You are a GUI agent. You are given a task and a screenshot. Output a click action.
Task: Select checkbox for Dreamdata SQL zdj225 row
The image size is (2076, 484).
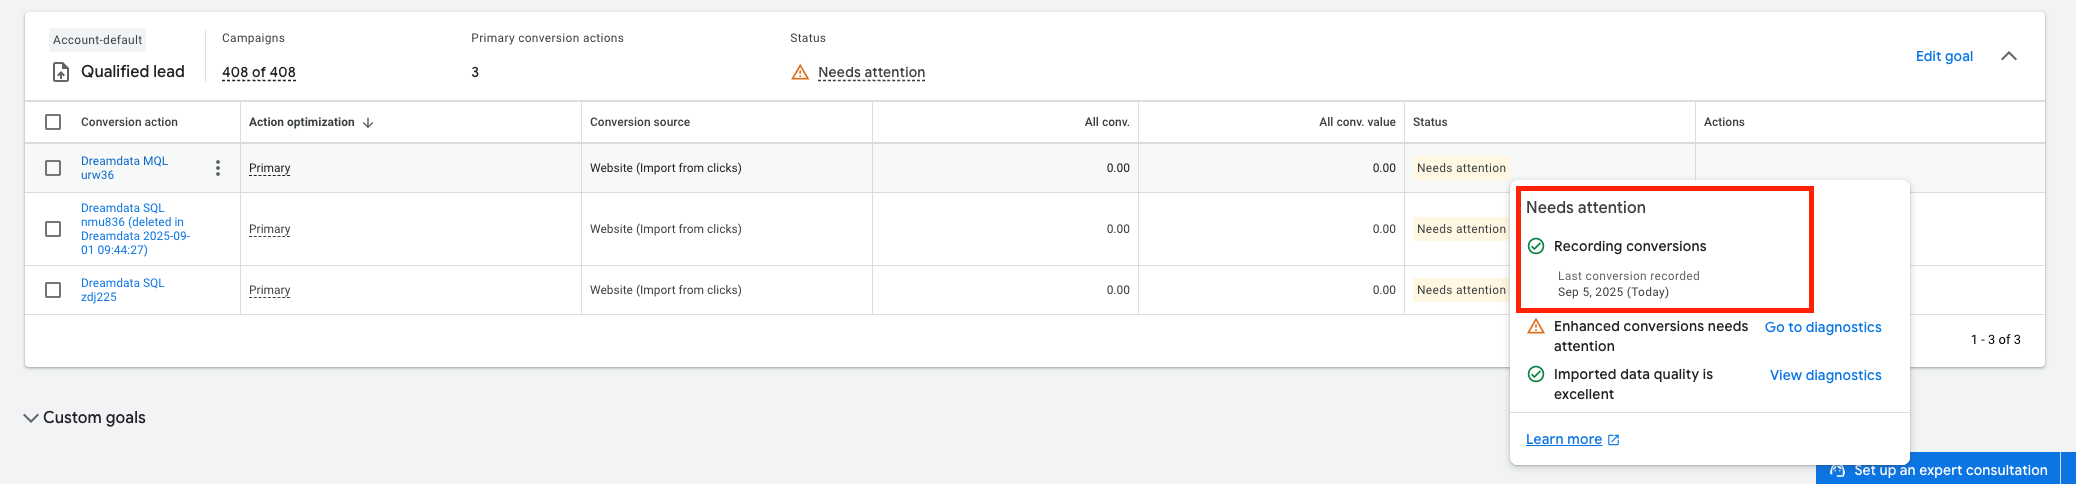[x=53, y=290]
